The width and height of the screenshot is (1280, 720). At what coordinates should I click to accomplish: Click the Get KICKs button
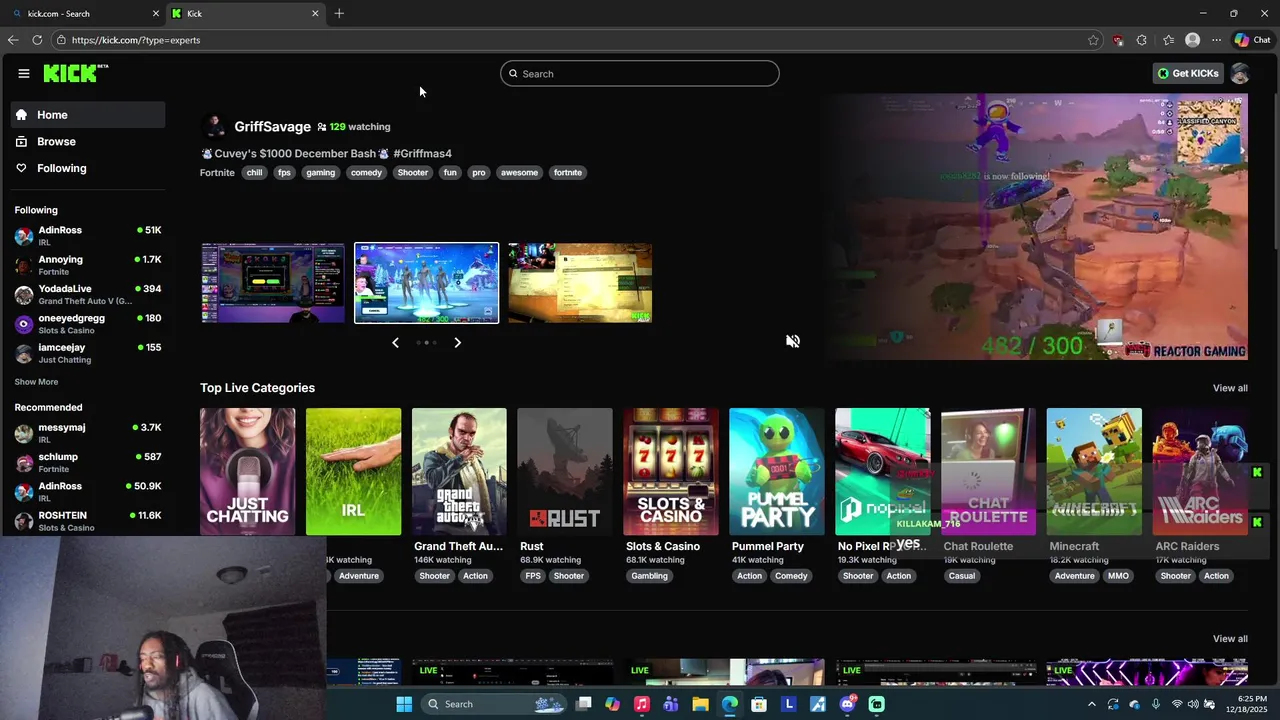point(1188,73)
